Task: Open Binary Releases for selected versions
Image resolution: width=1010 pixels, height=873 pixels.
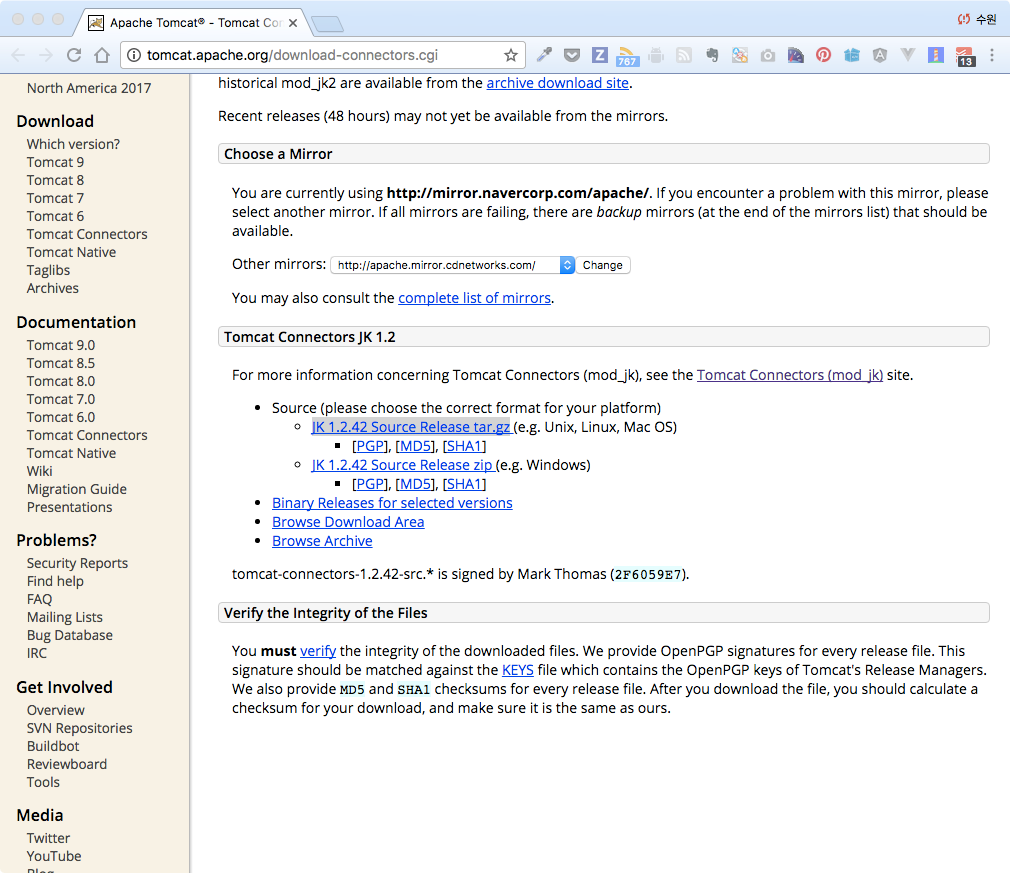Action: tap(392, 503)
